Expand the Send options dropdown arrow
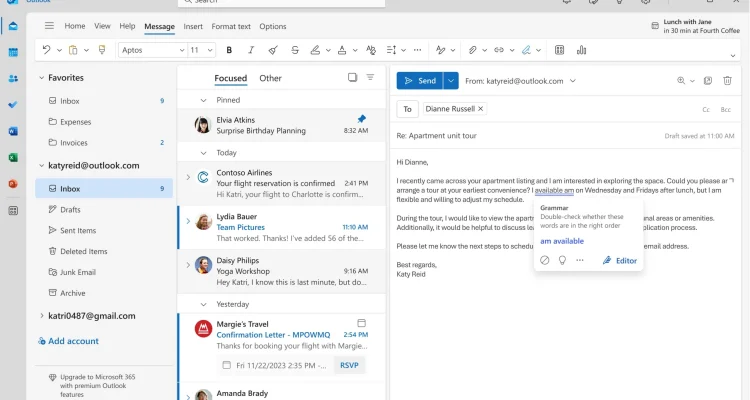The width and height of the screenshot is (750, 400). 451,81
